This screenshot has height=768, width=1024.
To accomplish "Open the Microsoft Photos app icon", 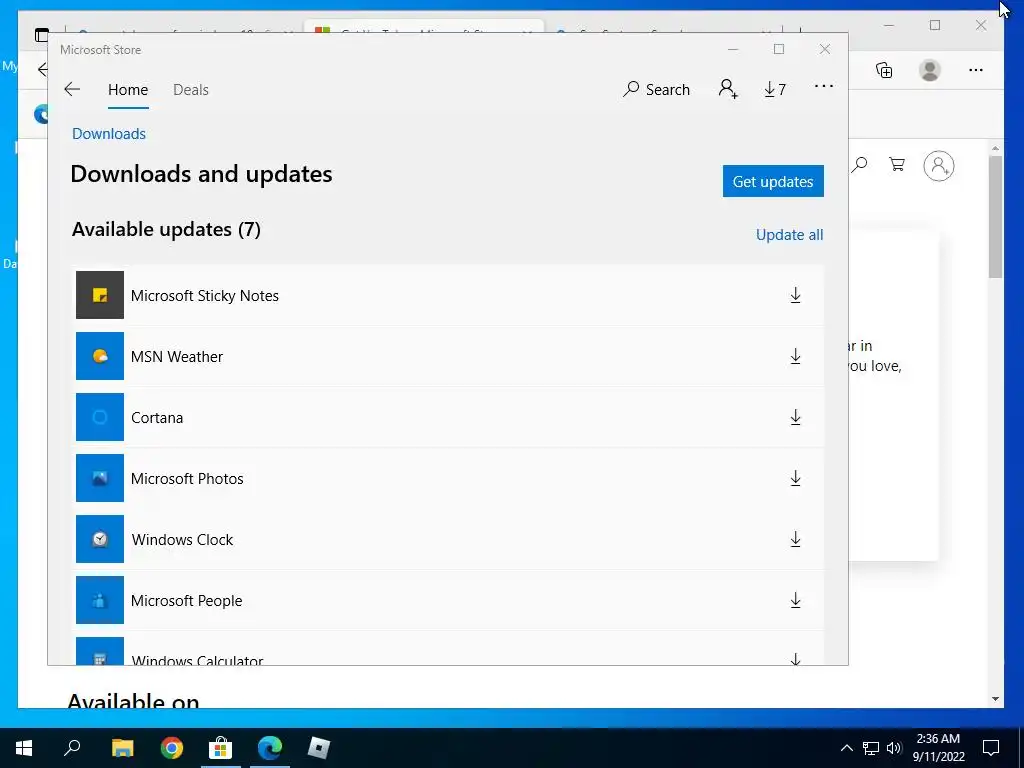I will pyautogui.click(x=100, y=478).
